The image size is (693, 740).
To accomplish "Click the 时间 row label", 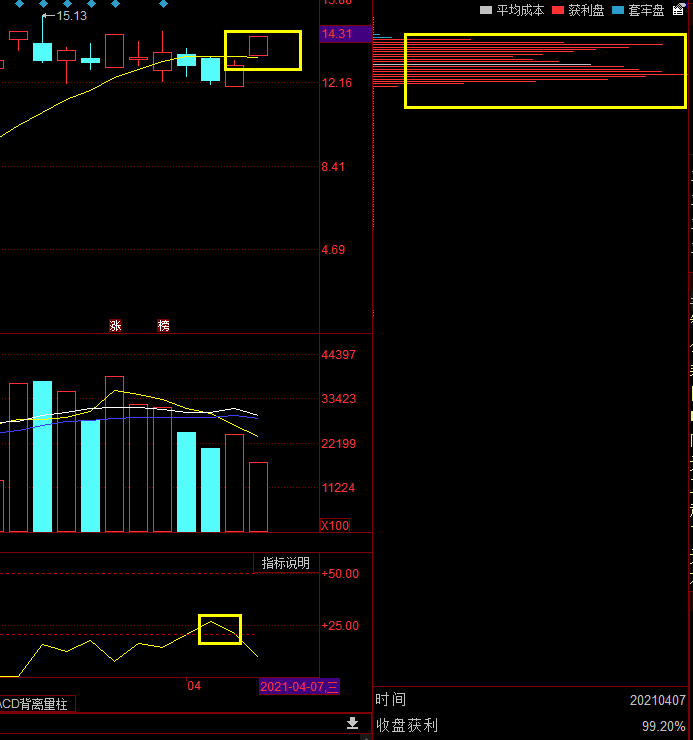I will click(x=390, y=699).
